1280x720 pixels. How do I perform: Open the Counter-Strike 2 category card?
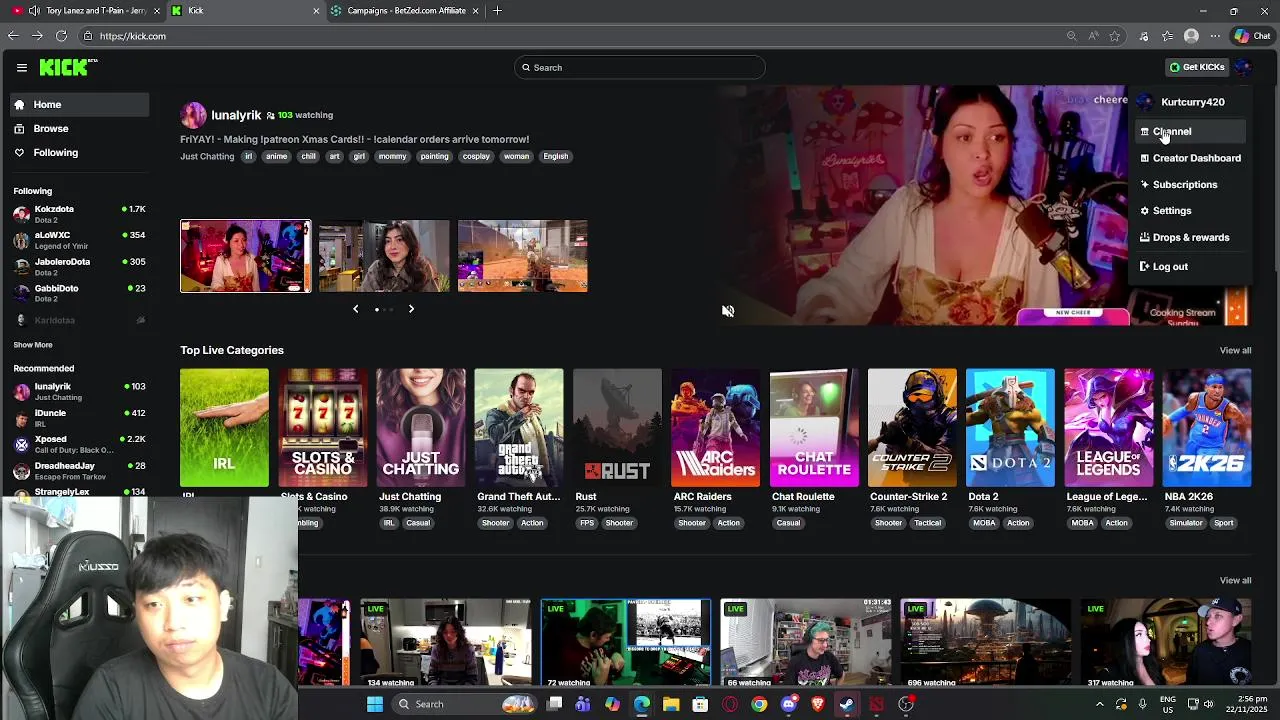point(912,428)
